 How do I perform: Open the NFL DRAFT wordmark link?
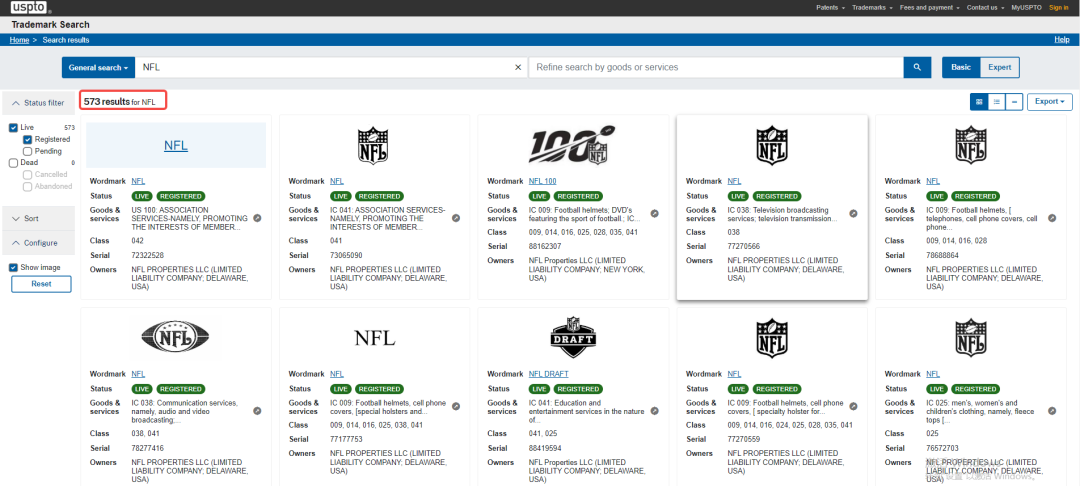coord(548,374)
